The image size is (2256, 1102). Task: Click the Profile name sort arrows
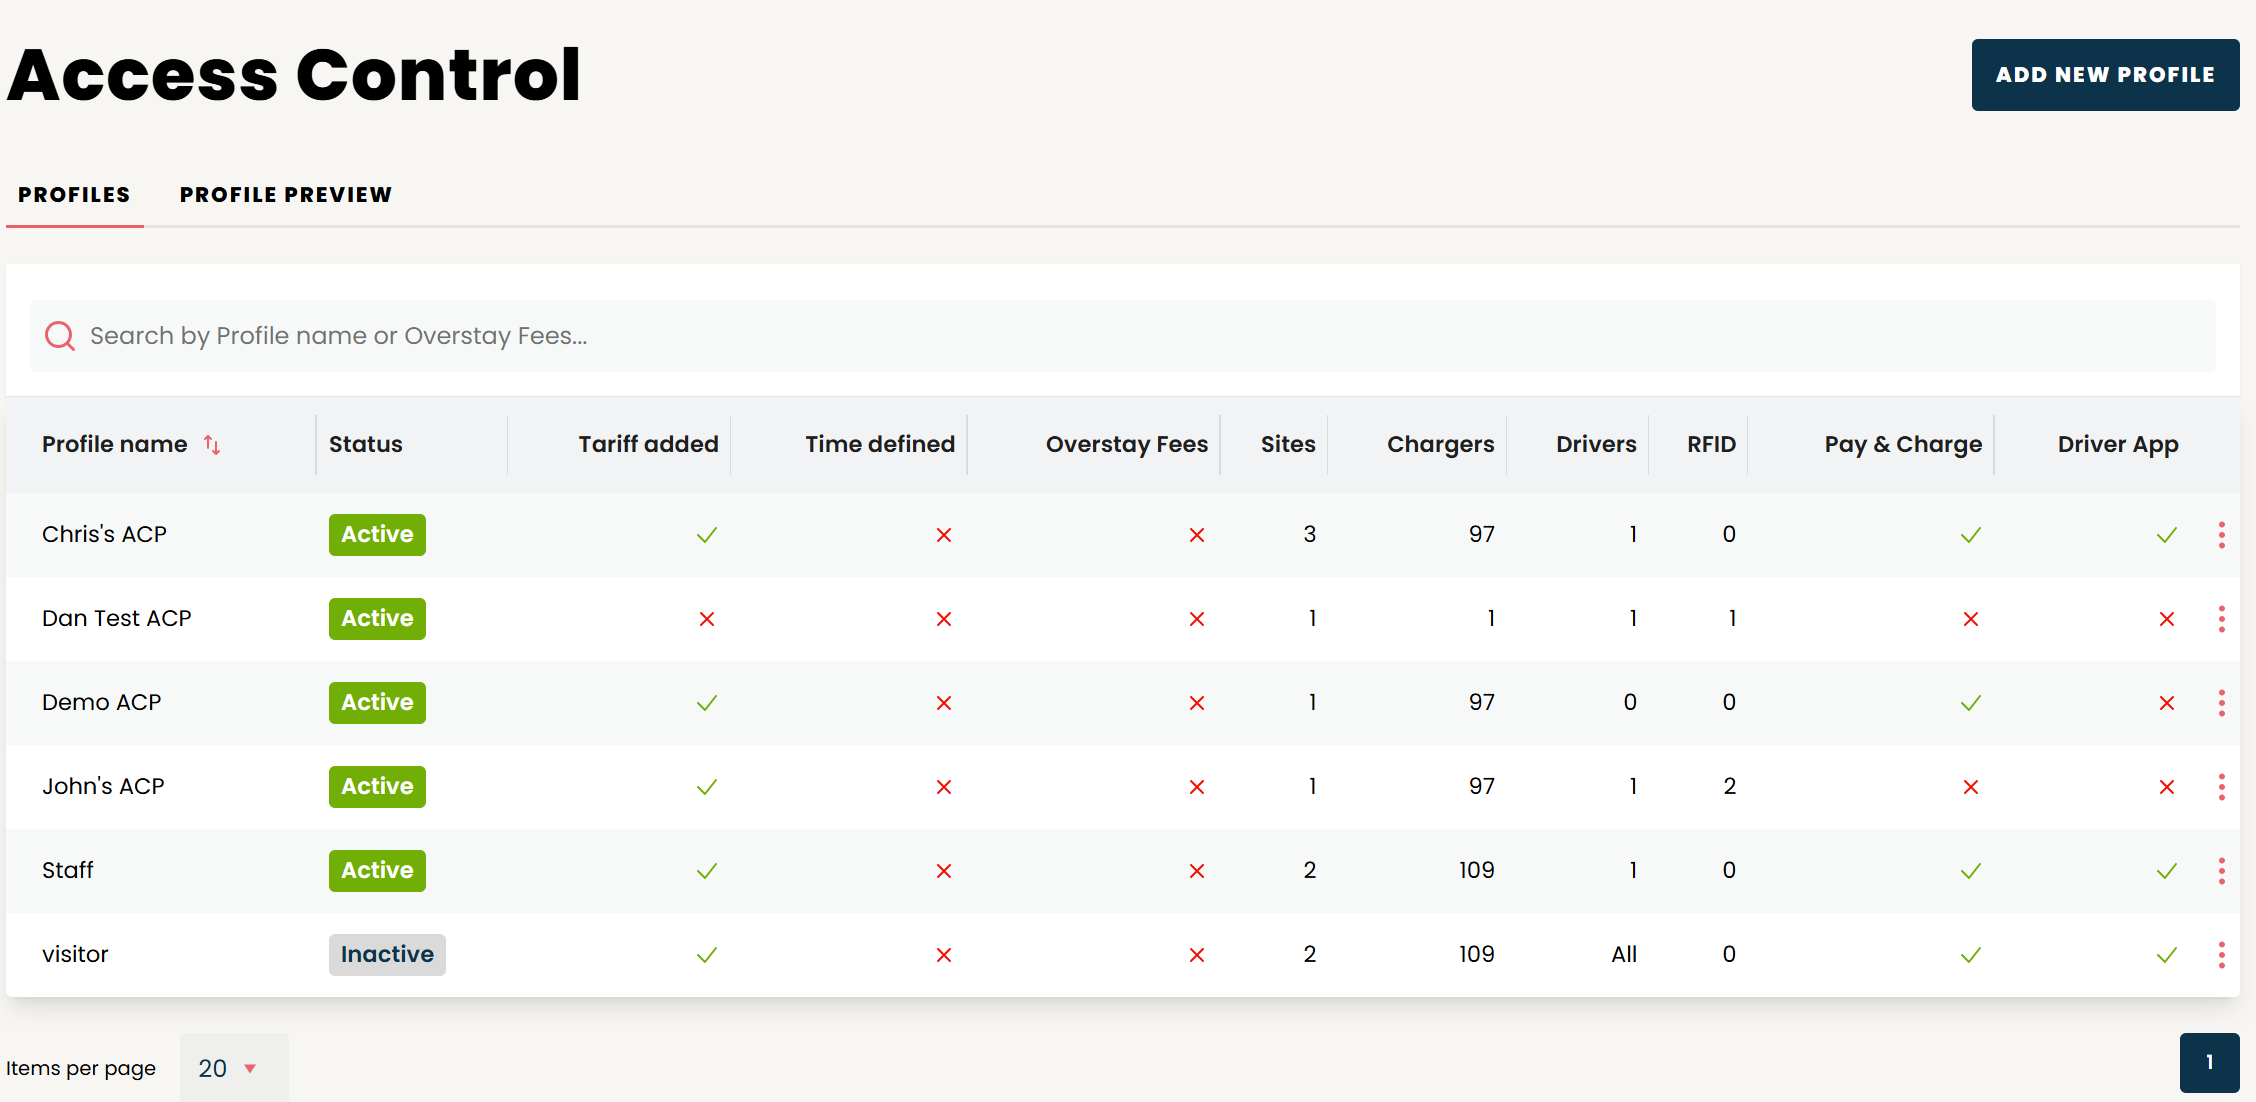[x=213, y=445]
